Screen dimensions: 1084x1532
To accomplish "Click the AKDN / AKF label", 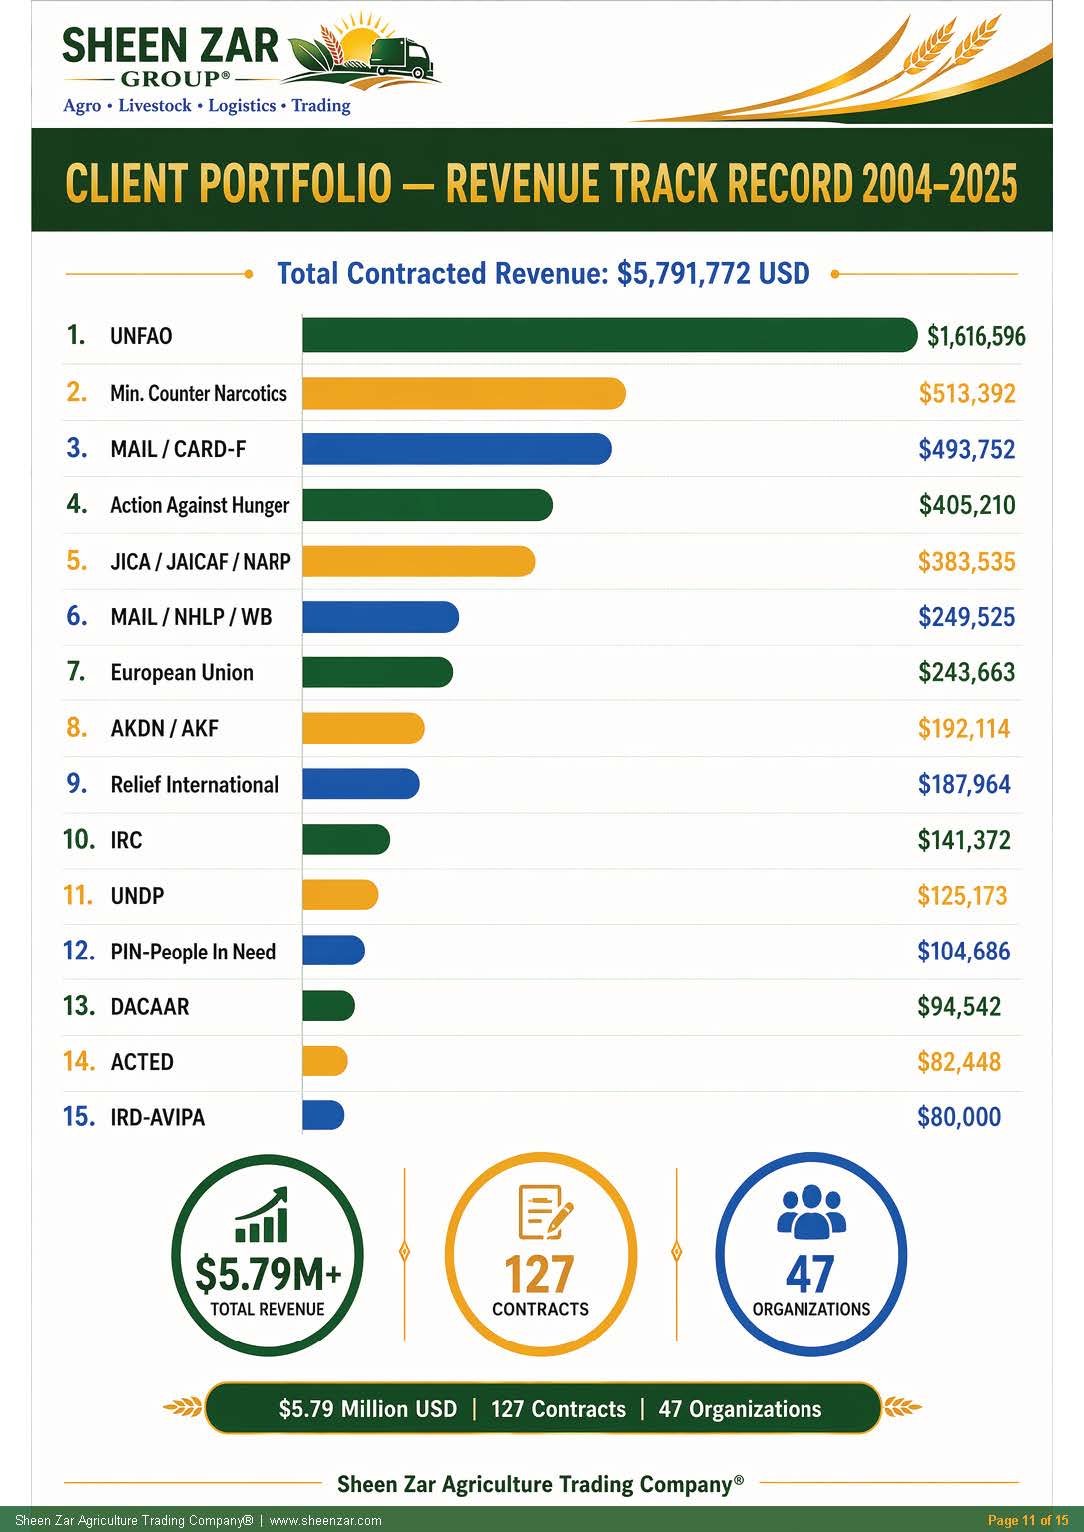I will point(164,729).
